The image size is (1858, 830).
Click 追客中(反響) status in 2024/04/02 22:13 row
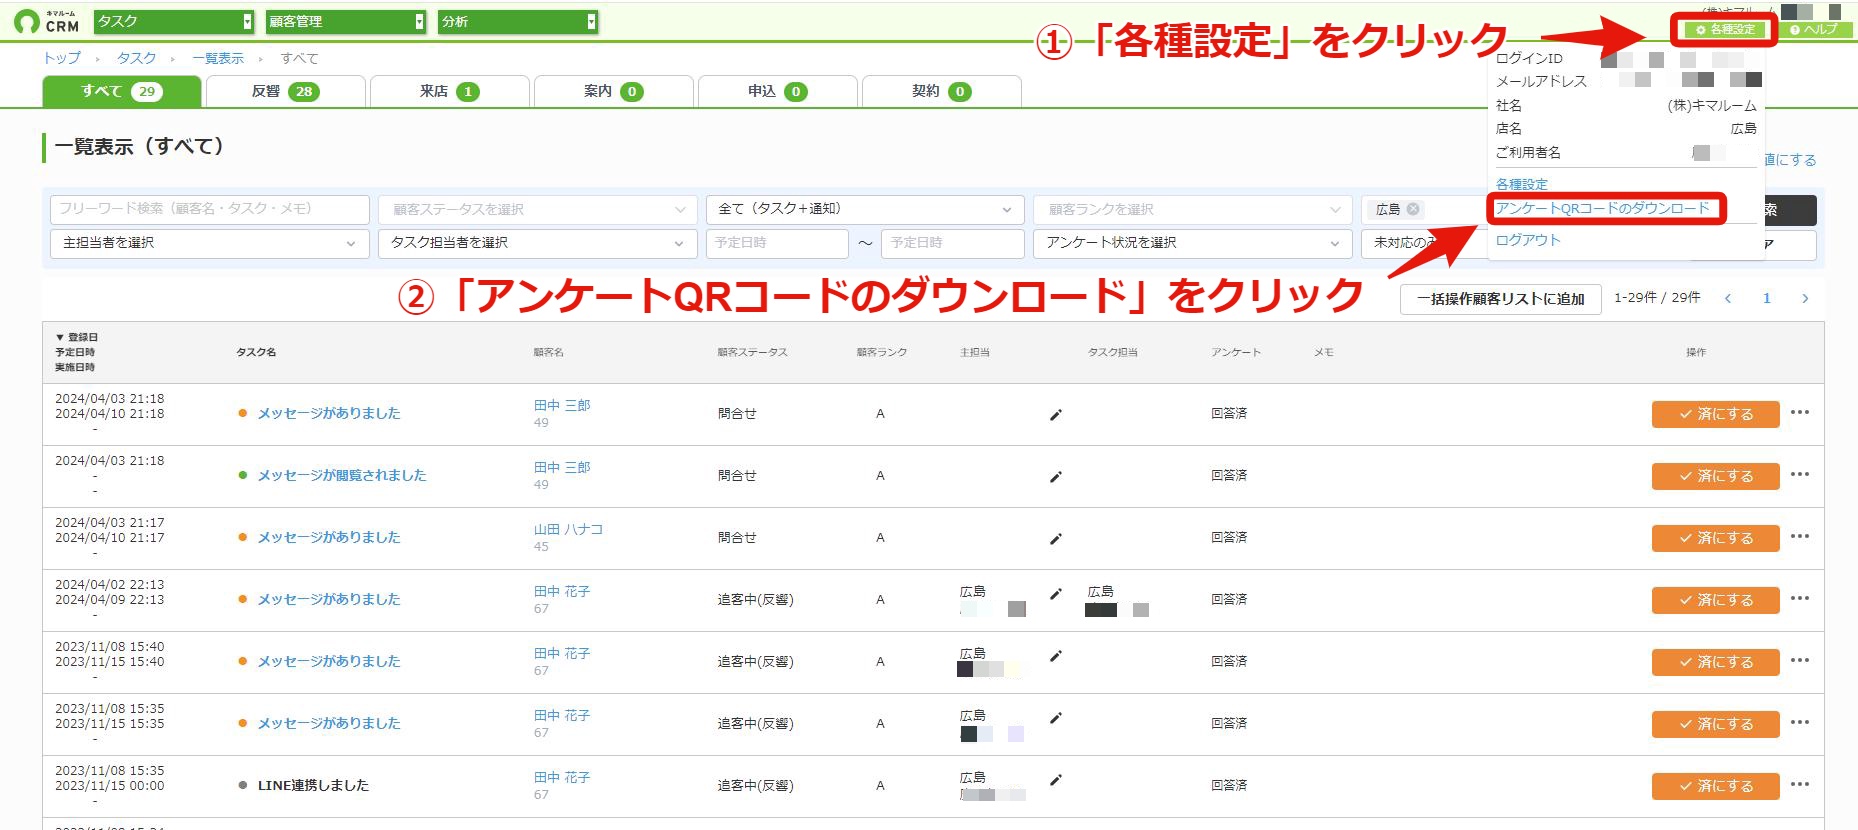point(755,599)
